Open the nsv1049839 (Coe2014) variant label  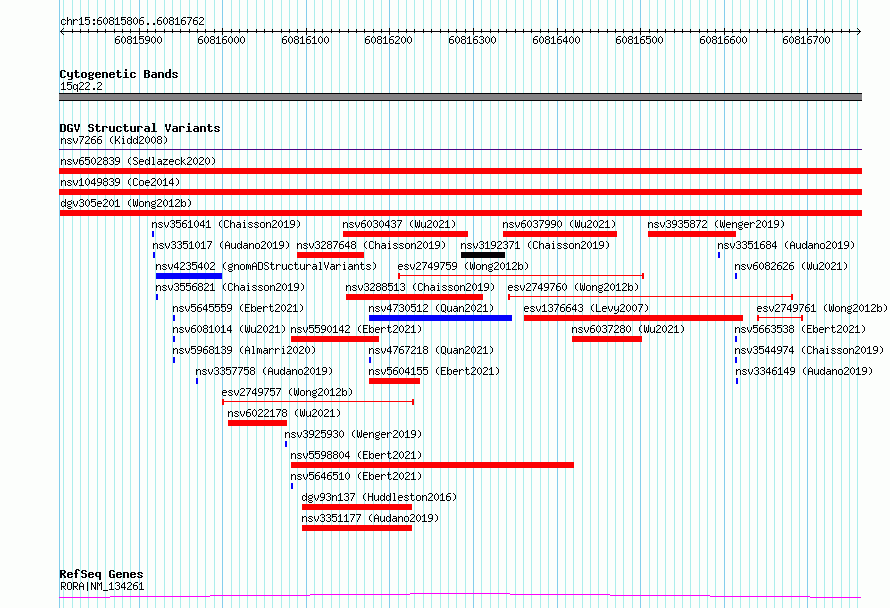[120, 182]
